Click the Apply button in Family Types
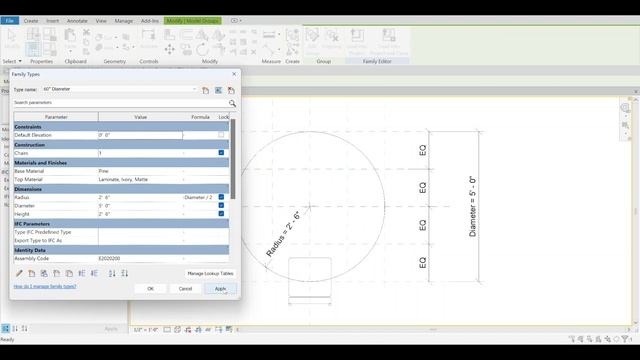Image resolution: width=640 pixels, height=360 pixels. point(220,289)
